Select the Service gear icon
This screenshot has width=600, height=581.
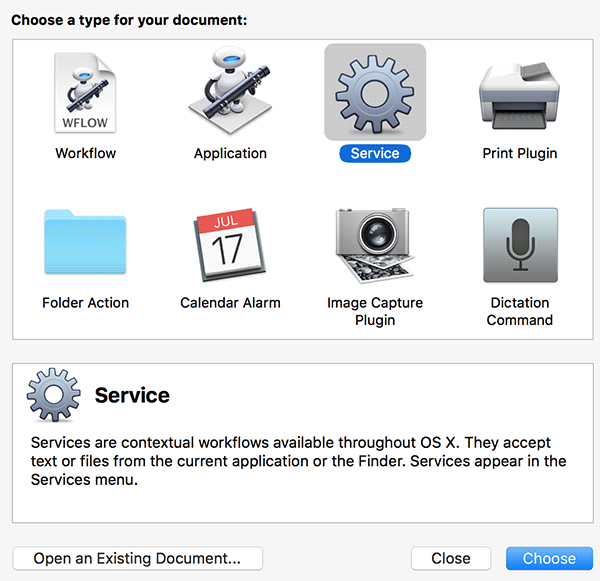(x=375, y=93)
